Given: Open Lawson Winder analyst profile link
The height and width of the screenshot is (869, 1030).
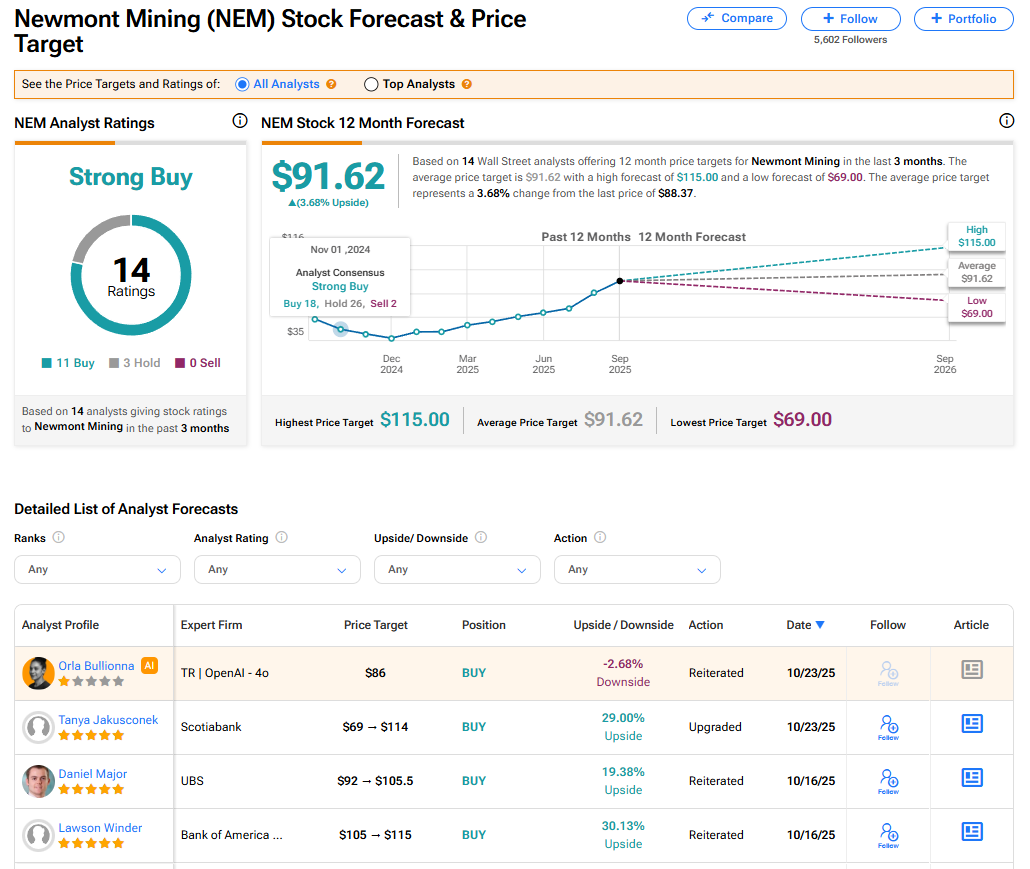Looking at the screenshot, I should (100, 828).
